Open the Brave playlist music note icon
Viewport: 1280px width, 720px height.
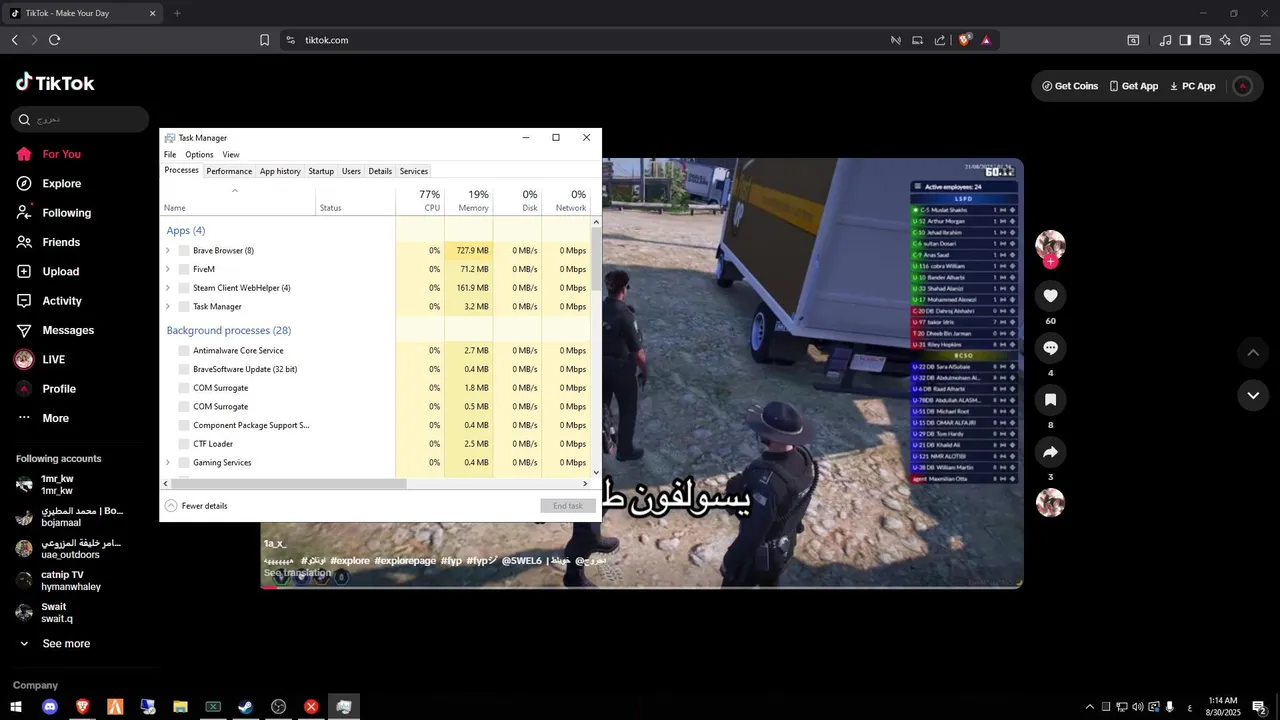click(x=1165, y=40)
